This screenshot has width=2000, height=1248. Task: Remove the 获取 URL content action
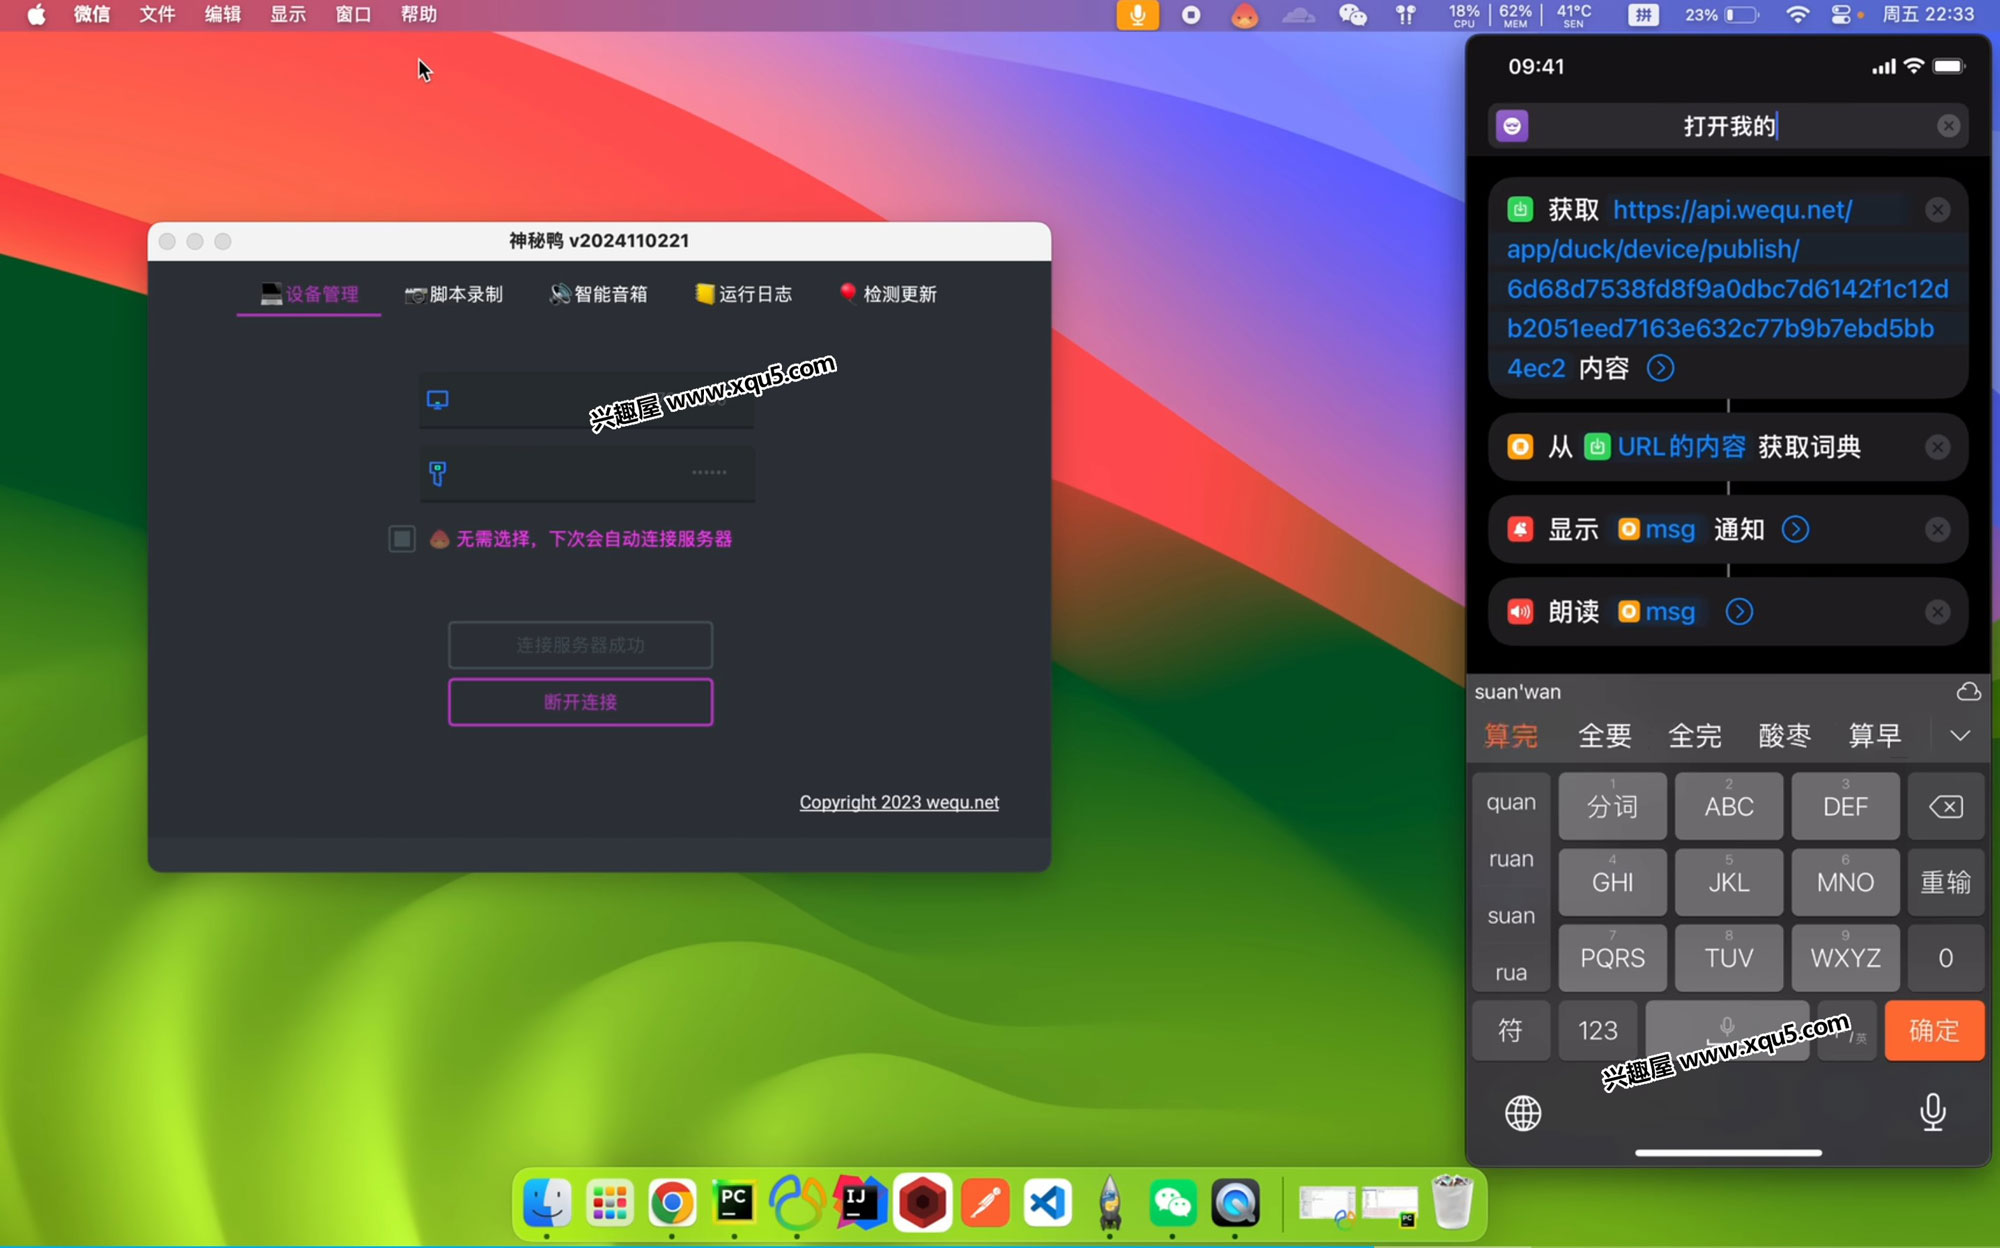[1937, 210]
